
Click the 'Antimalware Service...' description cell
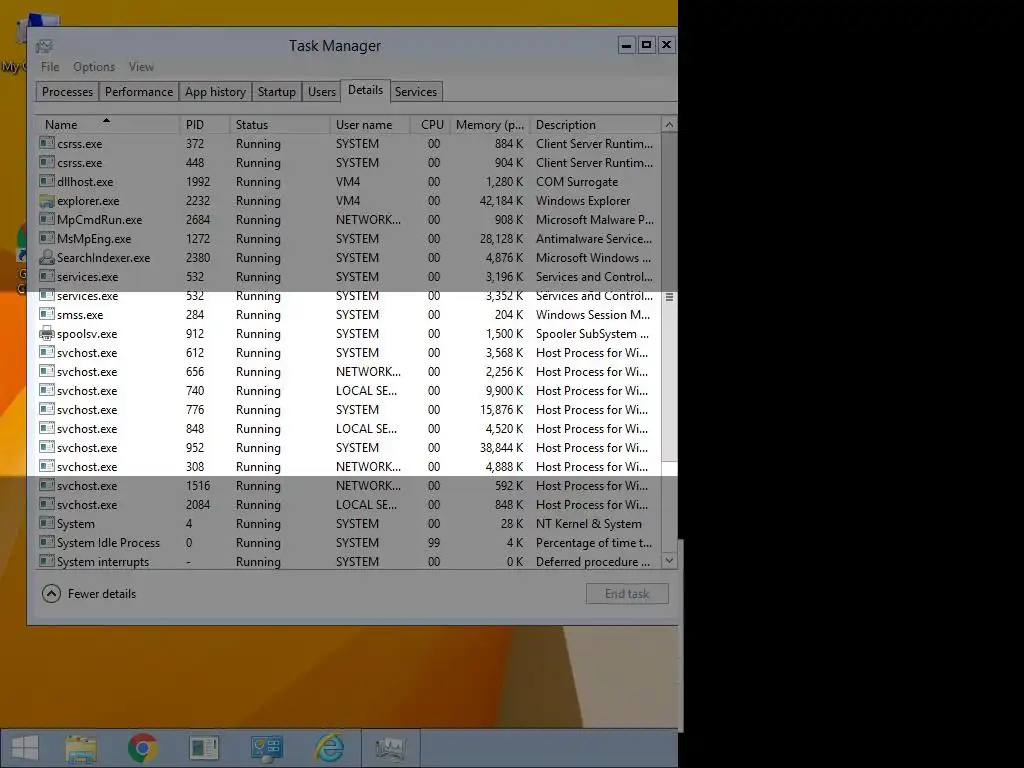click(594, 238)
